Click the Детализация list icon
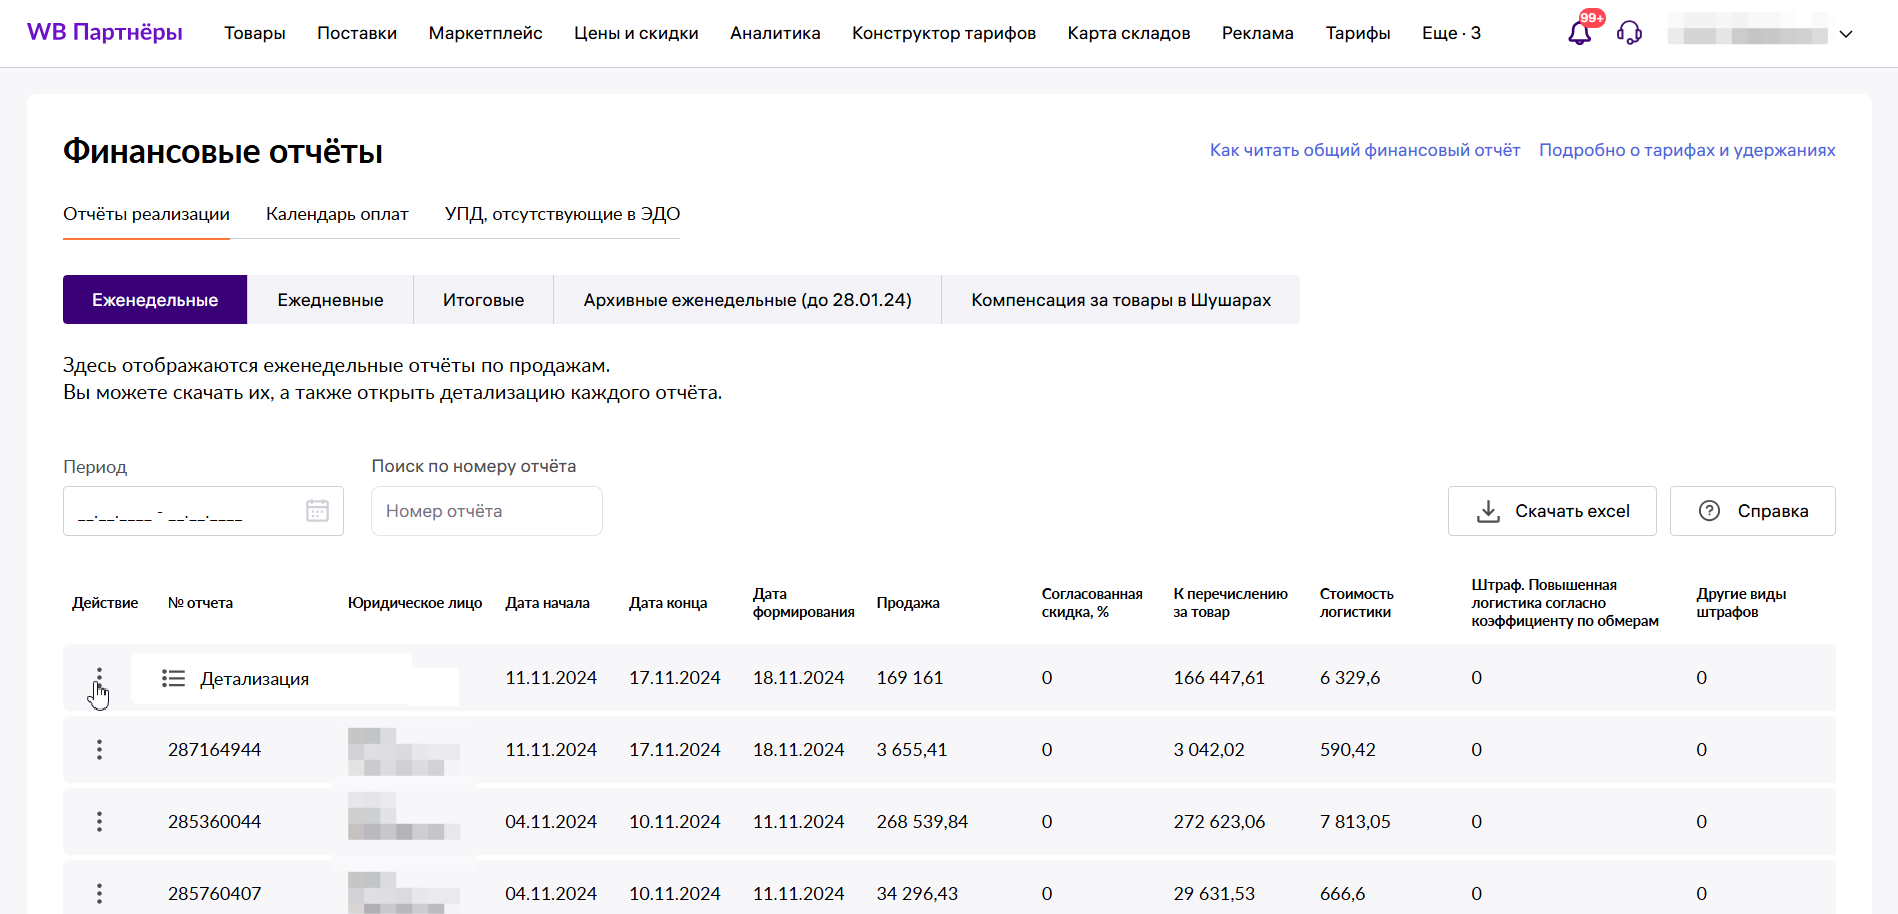This screenshot has width=1898, height=914. click(x=173, y=679)
